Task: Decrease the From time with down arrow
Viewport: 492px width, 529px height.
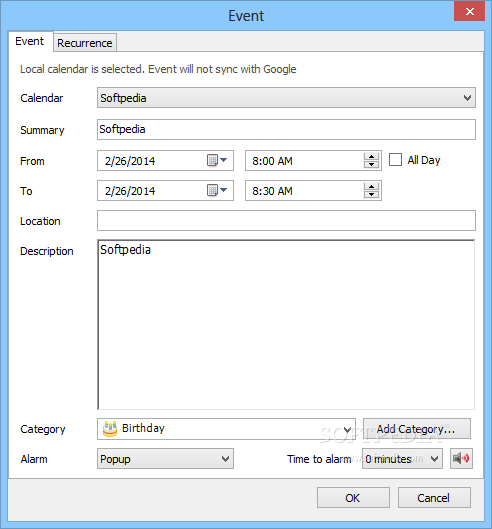Action: pyautogui.click(x=372, y=164)
